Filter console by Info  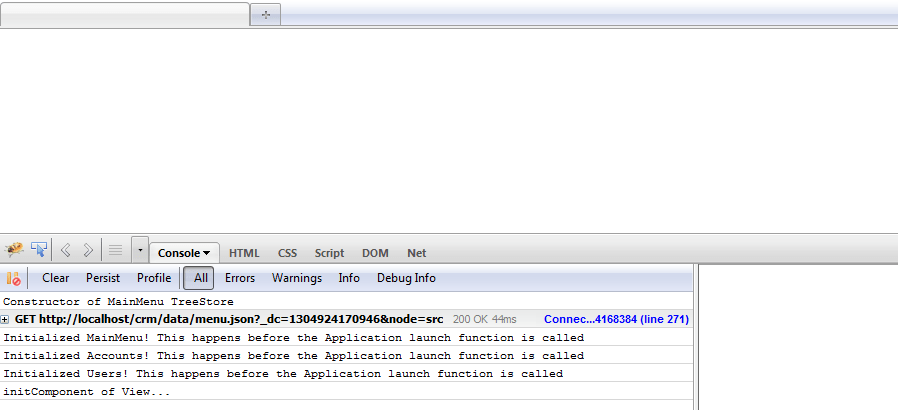tap(349, 278)
